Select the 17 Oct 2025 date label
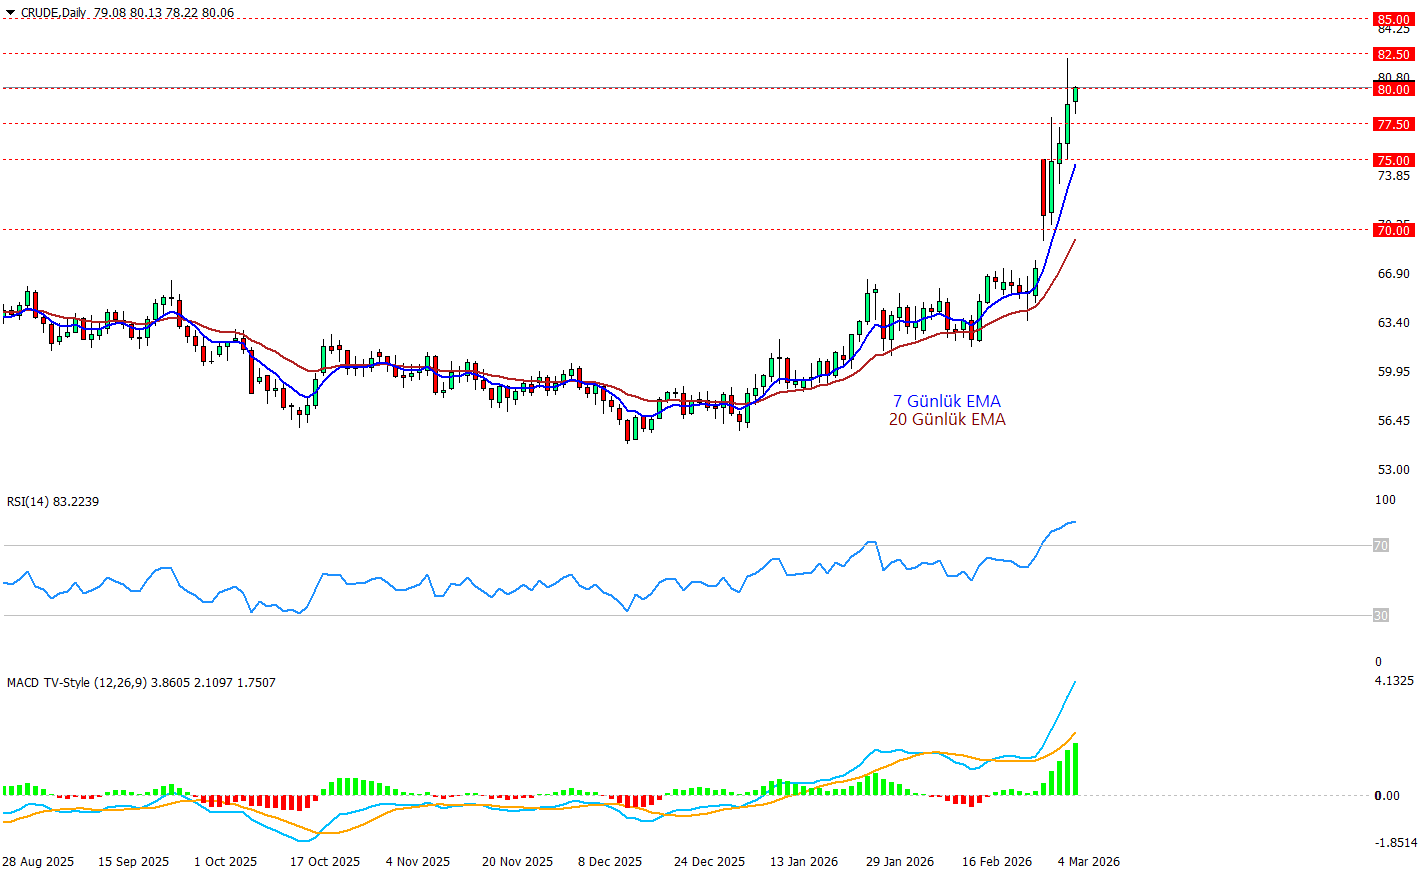This screenshot has height=874, width=1421. [325, 861]
